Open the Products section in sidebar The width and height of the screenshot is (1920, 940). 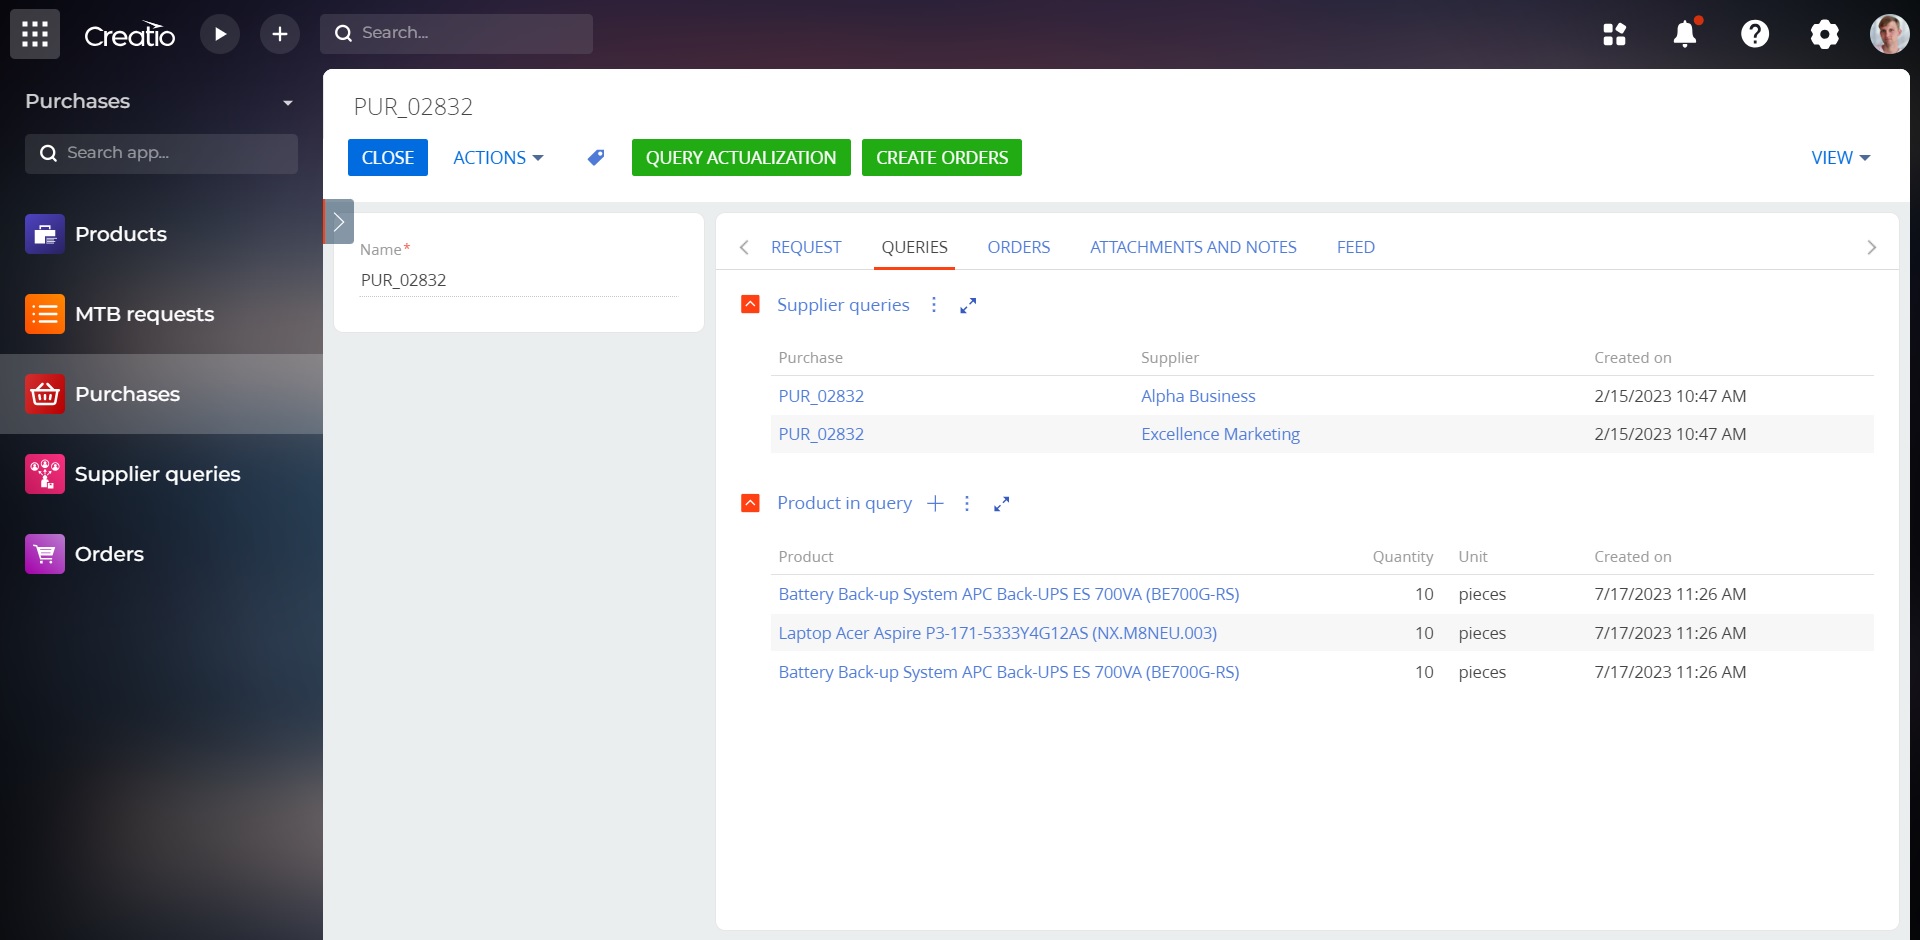(120, 234)
